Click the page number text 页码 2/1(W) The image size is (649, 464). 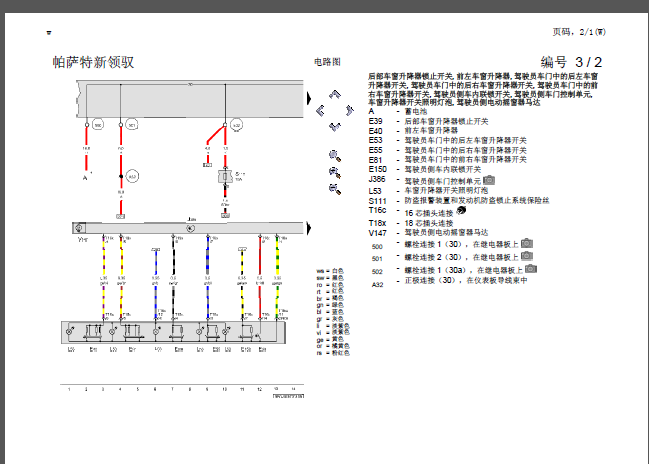(579, 32)
